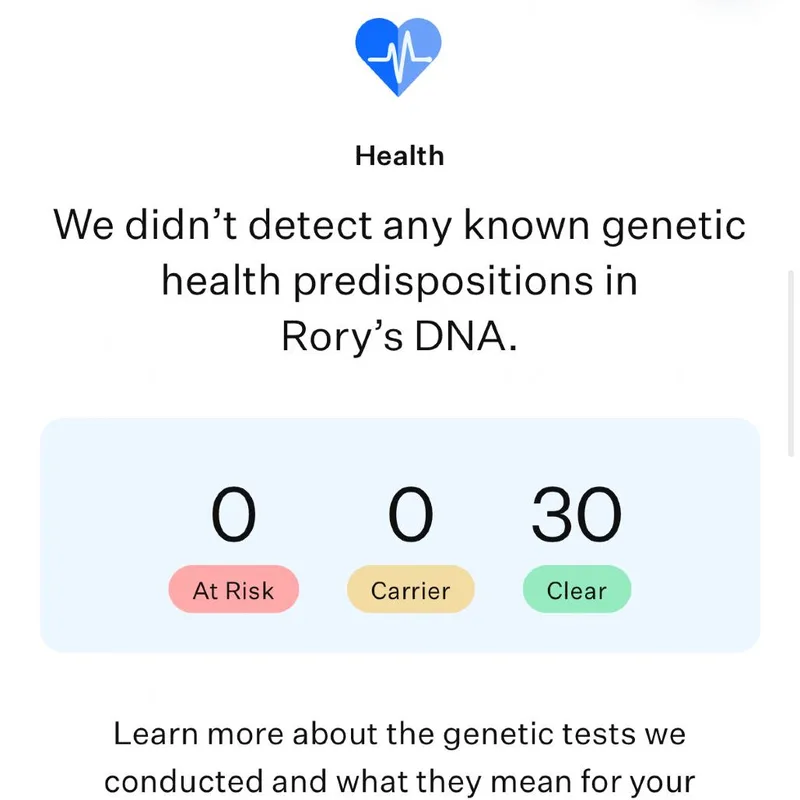This screenshot has width=800, height=800.
Task: Click the "We didn't detect any known genetic" line
Action: click(399, 225)
